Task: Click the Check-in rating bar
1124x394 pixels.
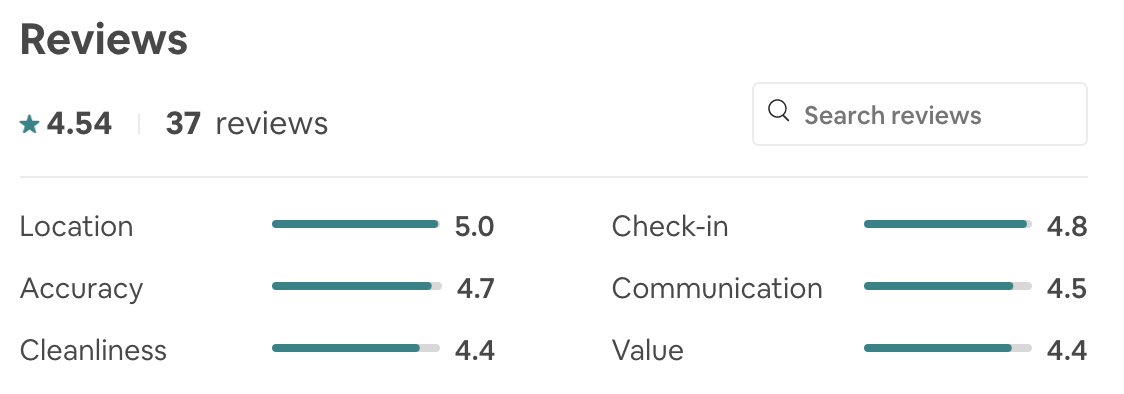Action: point(948,224)
